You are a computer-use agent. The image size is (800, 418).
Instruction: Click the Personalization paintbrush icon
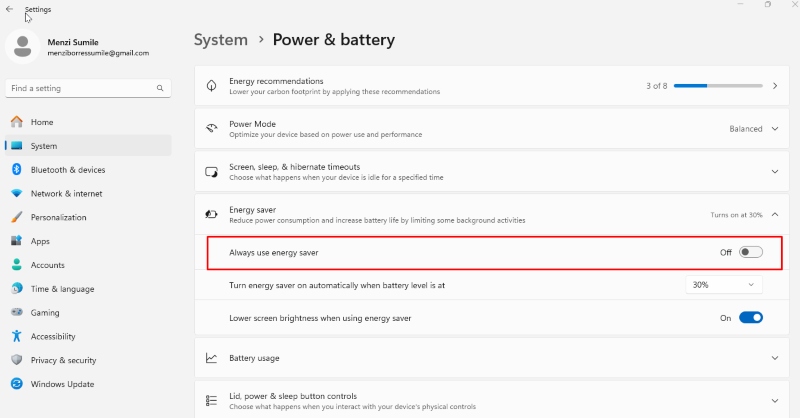pos(17,217)
